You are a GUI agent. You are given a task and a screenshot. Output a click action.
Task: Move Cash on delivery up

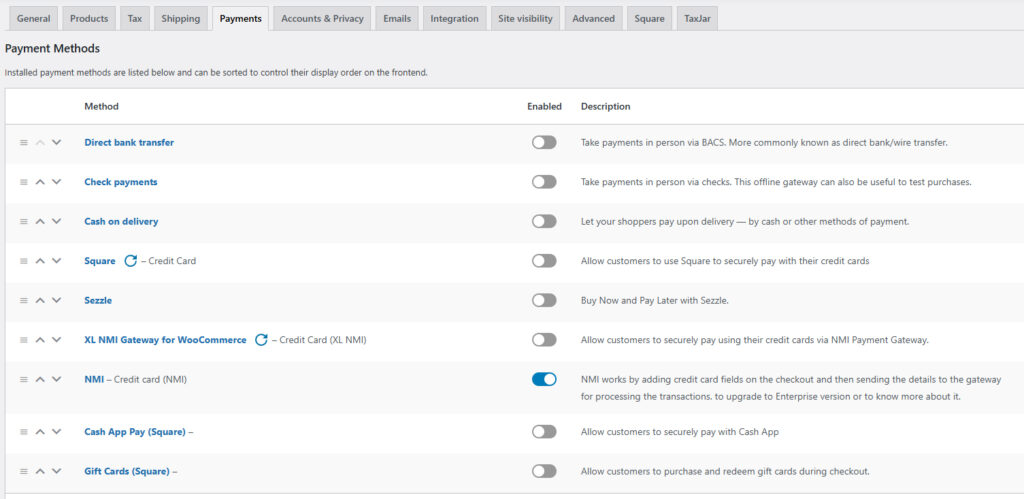point(40,221)
